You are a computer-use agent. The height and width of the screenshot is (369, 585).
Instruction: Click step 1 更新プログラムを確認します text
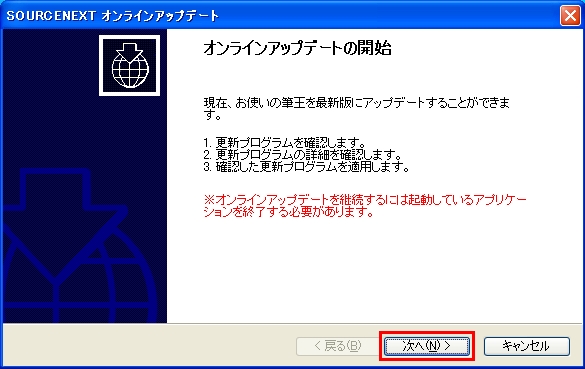(x=285, y=143)
